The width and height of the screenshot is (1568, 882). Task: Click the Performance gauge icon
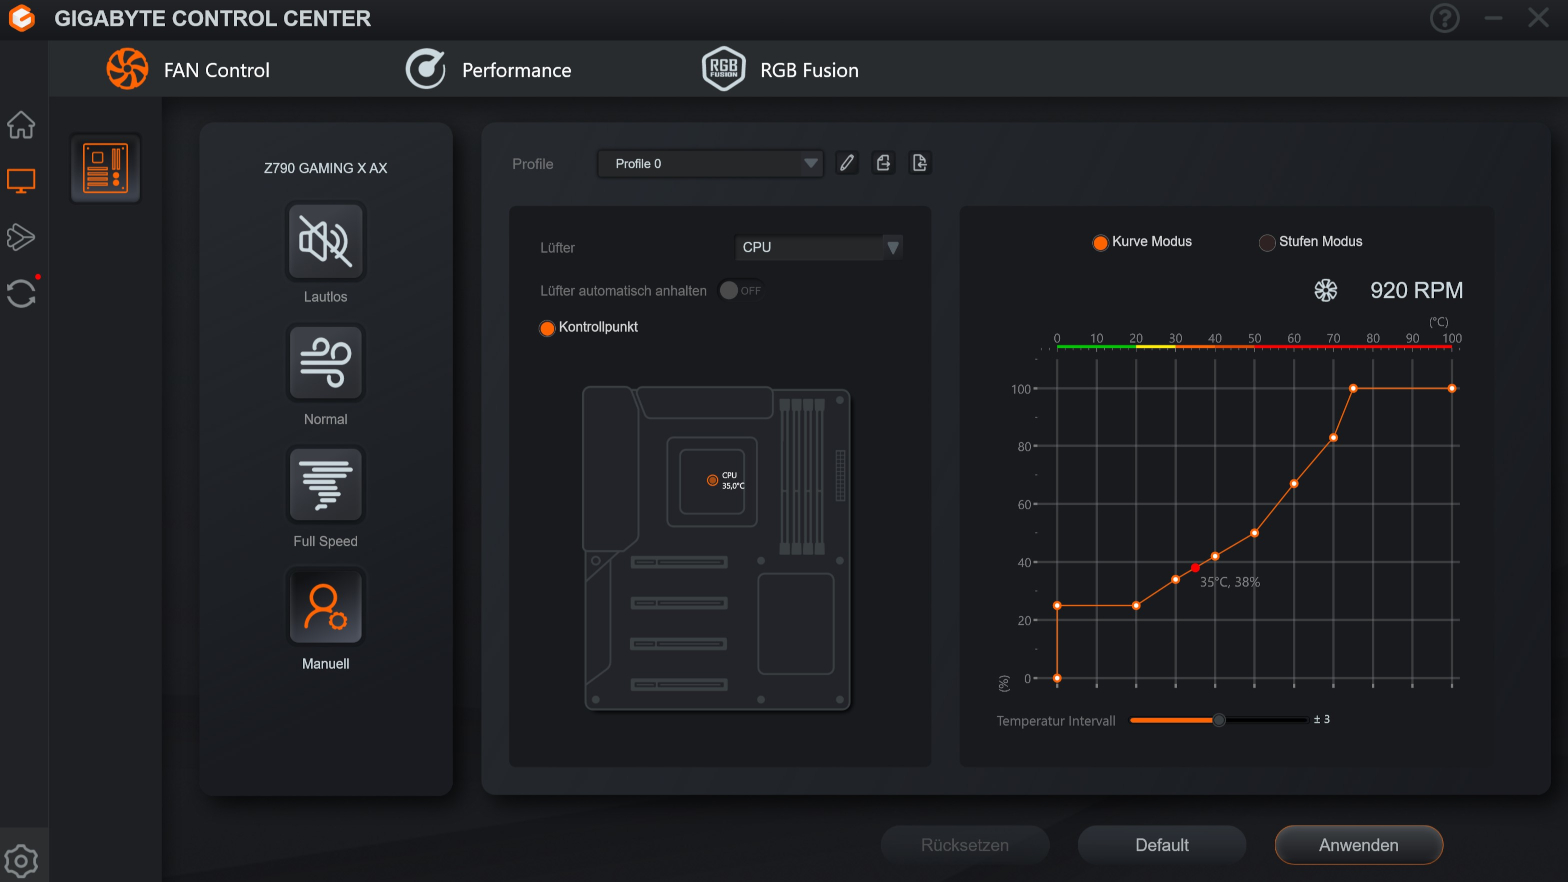click(x=425, y=69)
